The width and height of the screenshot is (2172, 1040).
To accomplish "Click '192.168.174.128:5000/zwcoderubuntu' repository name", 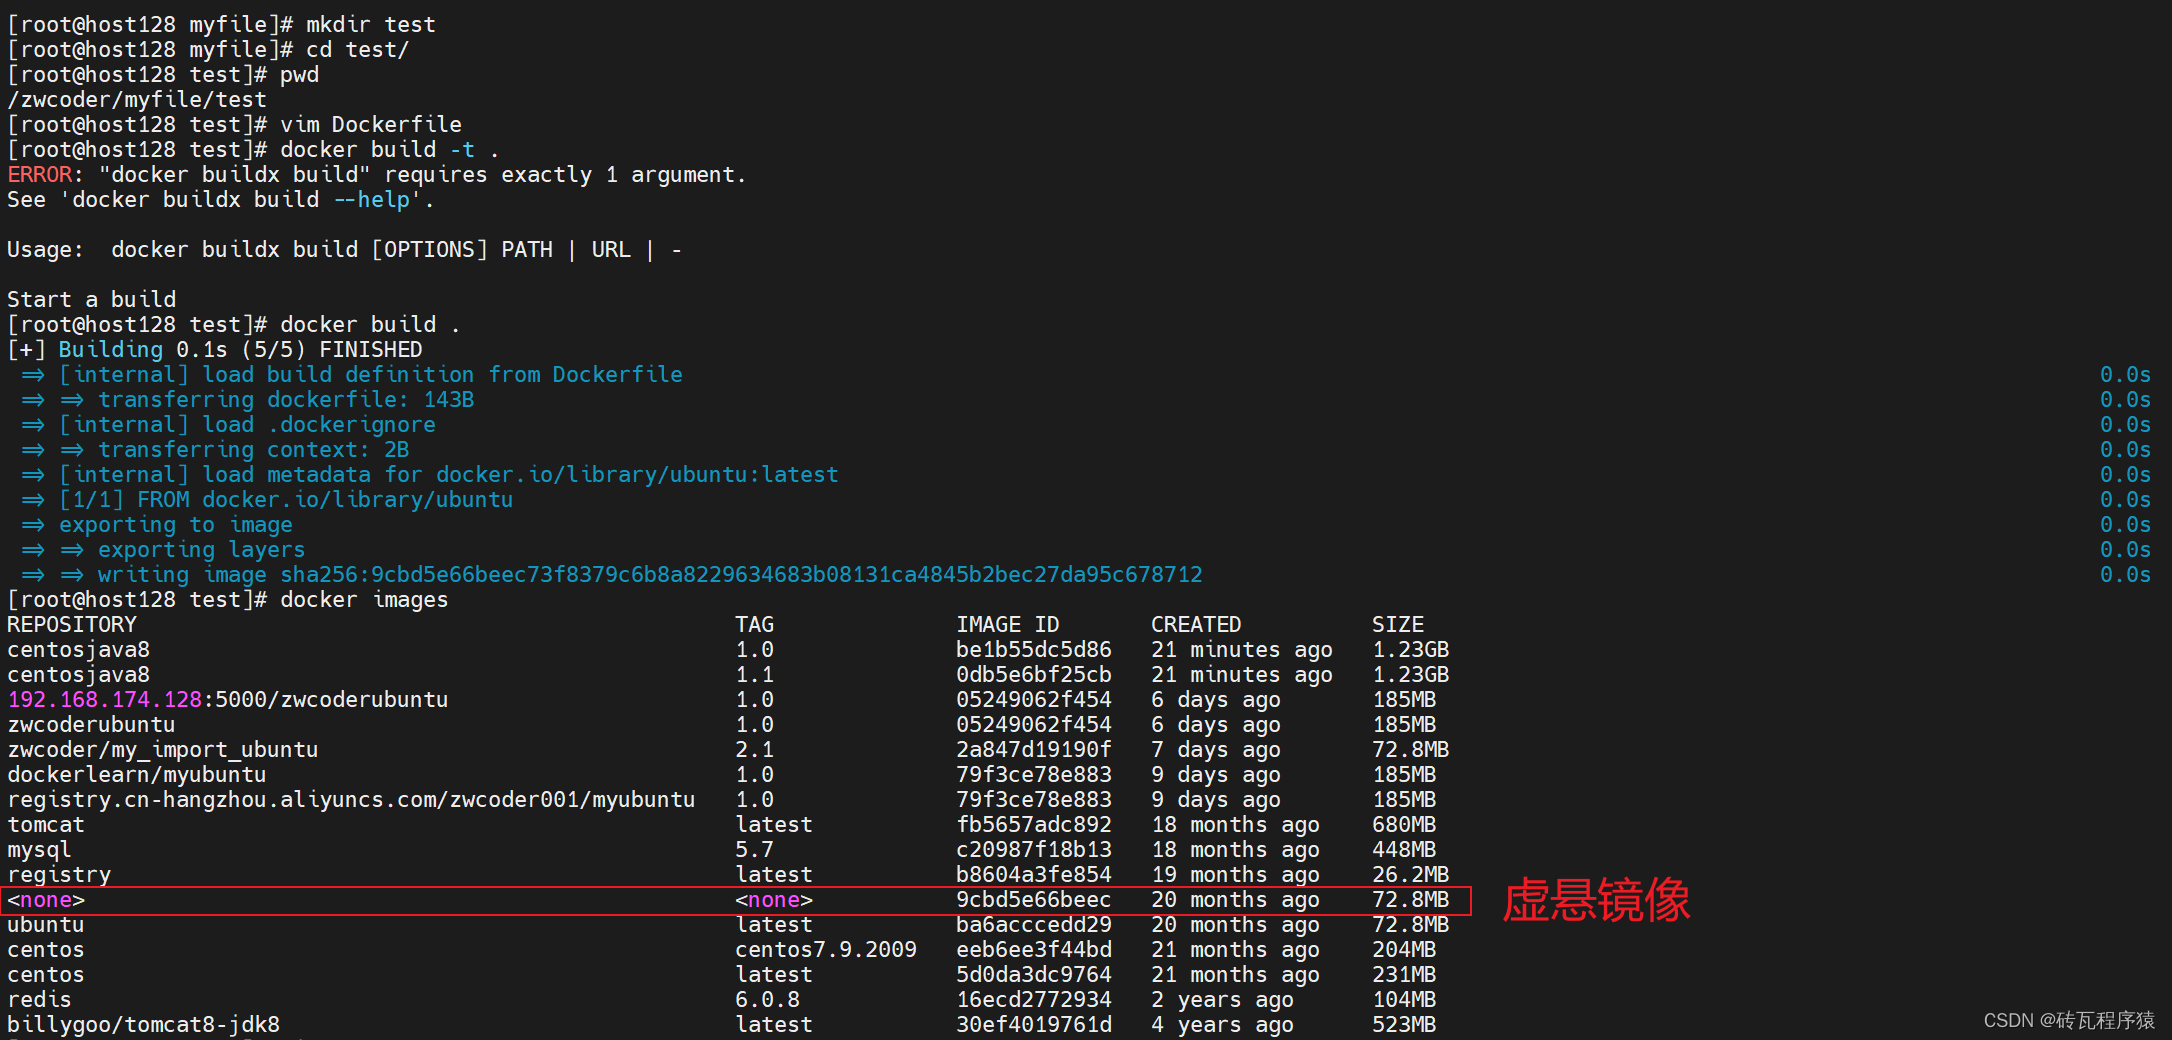I will (228, 699).
